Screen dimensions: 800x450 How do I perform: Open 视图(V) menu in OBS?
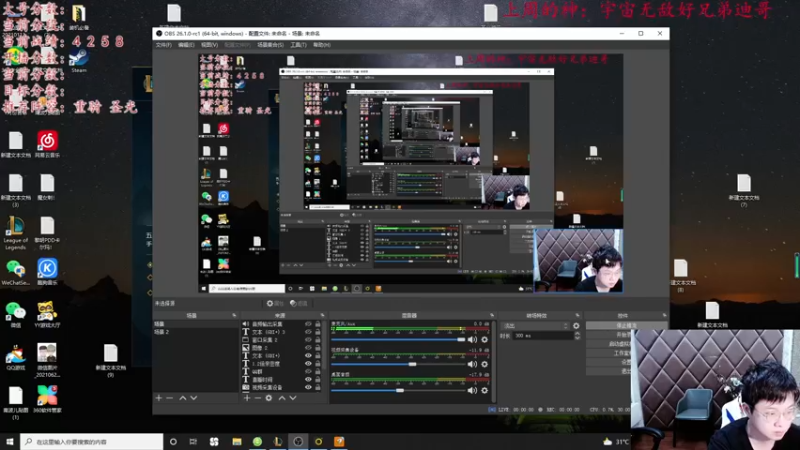point(209,45)
